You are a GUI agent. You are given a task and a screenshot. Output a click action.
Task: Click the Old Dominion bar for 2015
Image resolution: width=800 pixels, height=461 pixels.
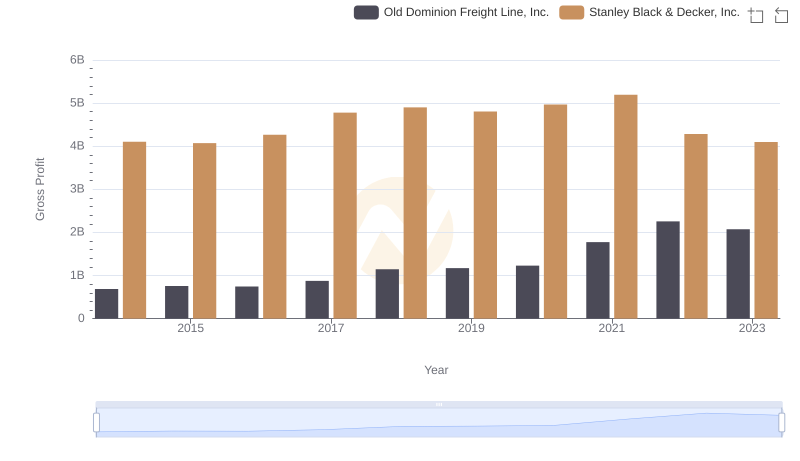(177, 302)
